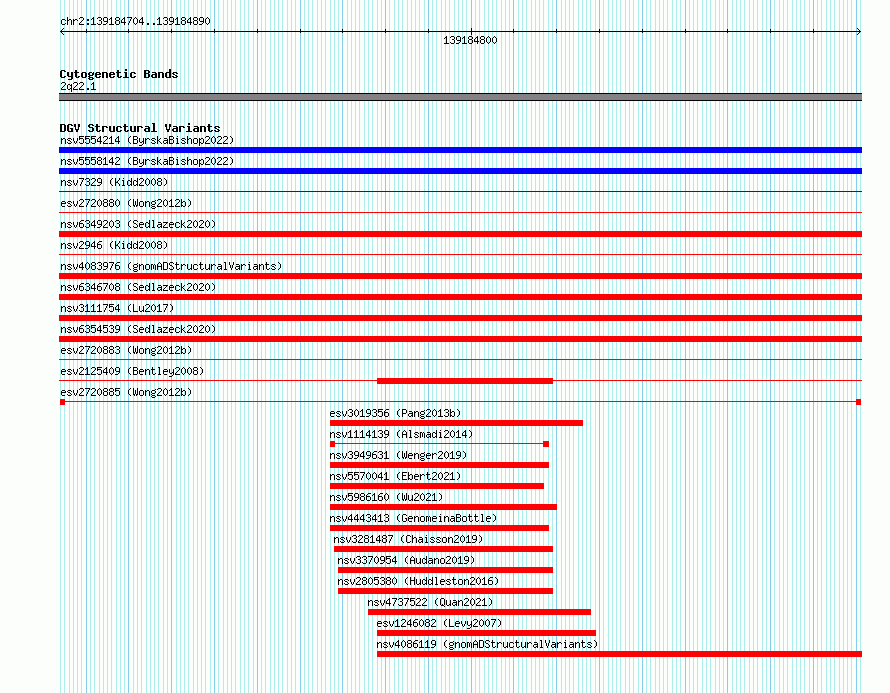Click the 139184800 ruler position label
Screen dimensions: 890x693
coord(470,40)
